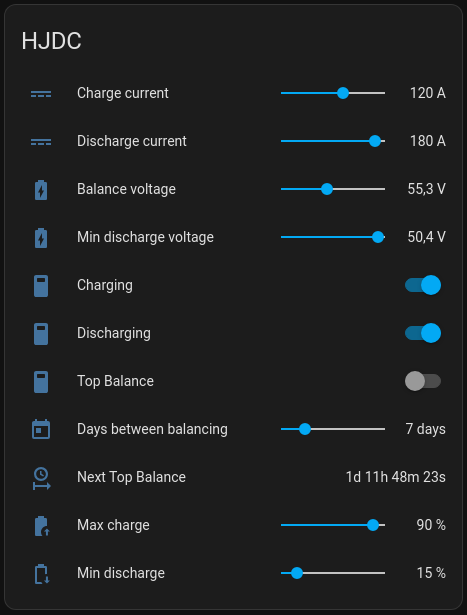Turn off the Charging switch
The width and height of the screenshot is (467, 615).
pyautogui.click(x=423, y=285)
